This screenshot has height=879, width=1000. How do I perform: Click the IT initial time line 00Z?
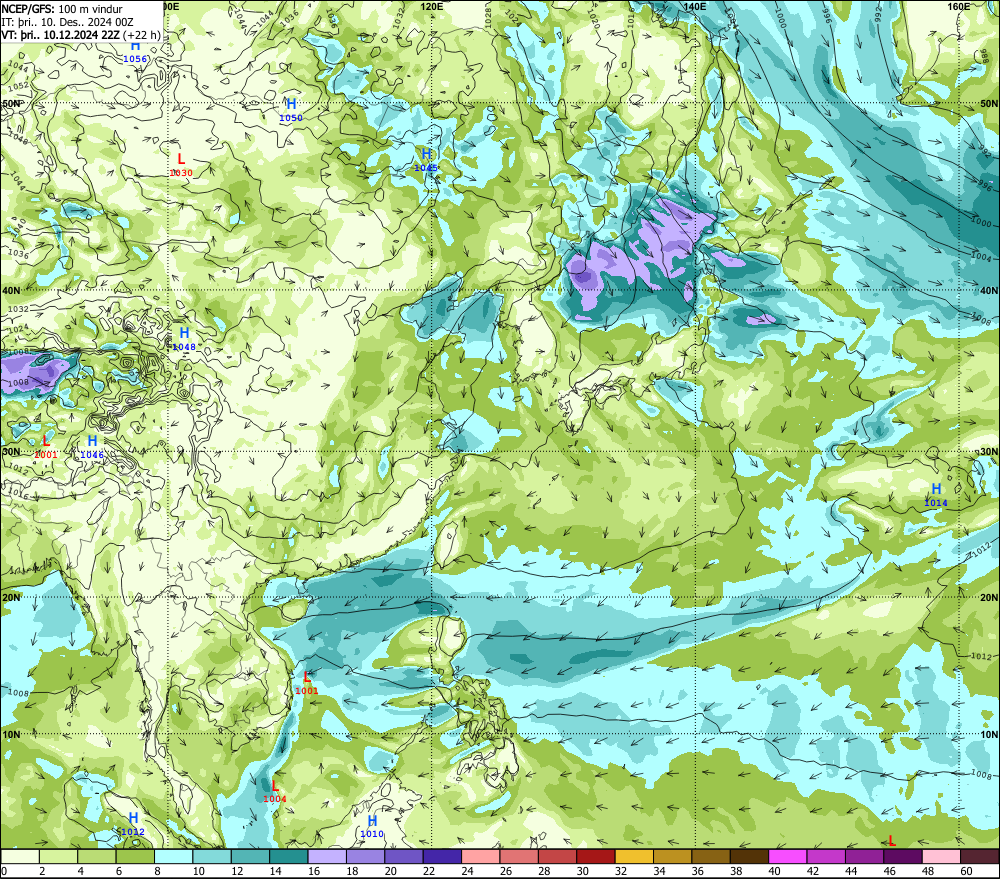[x=67, y=22]
